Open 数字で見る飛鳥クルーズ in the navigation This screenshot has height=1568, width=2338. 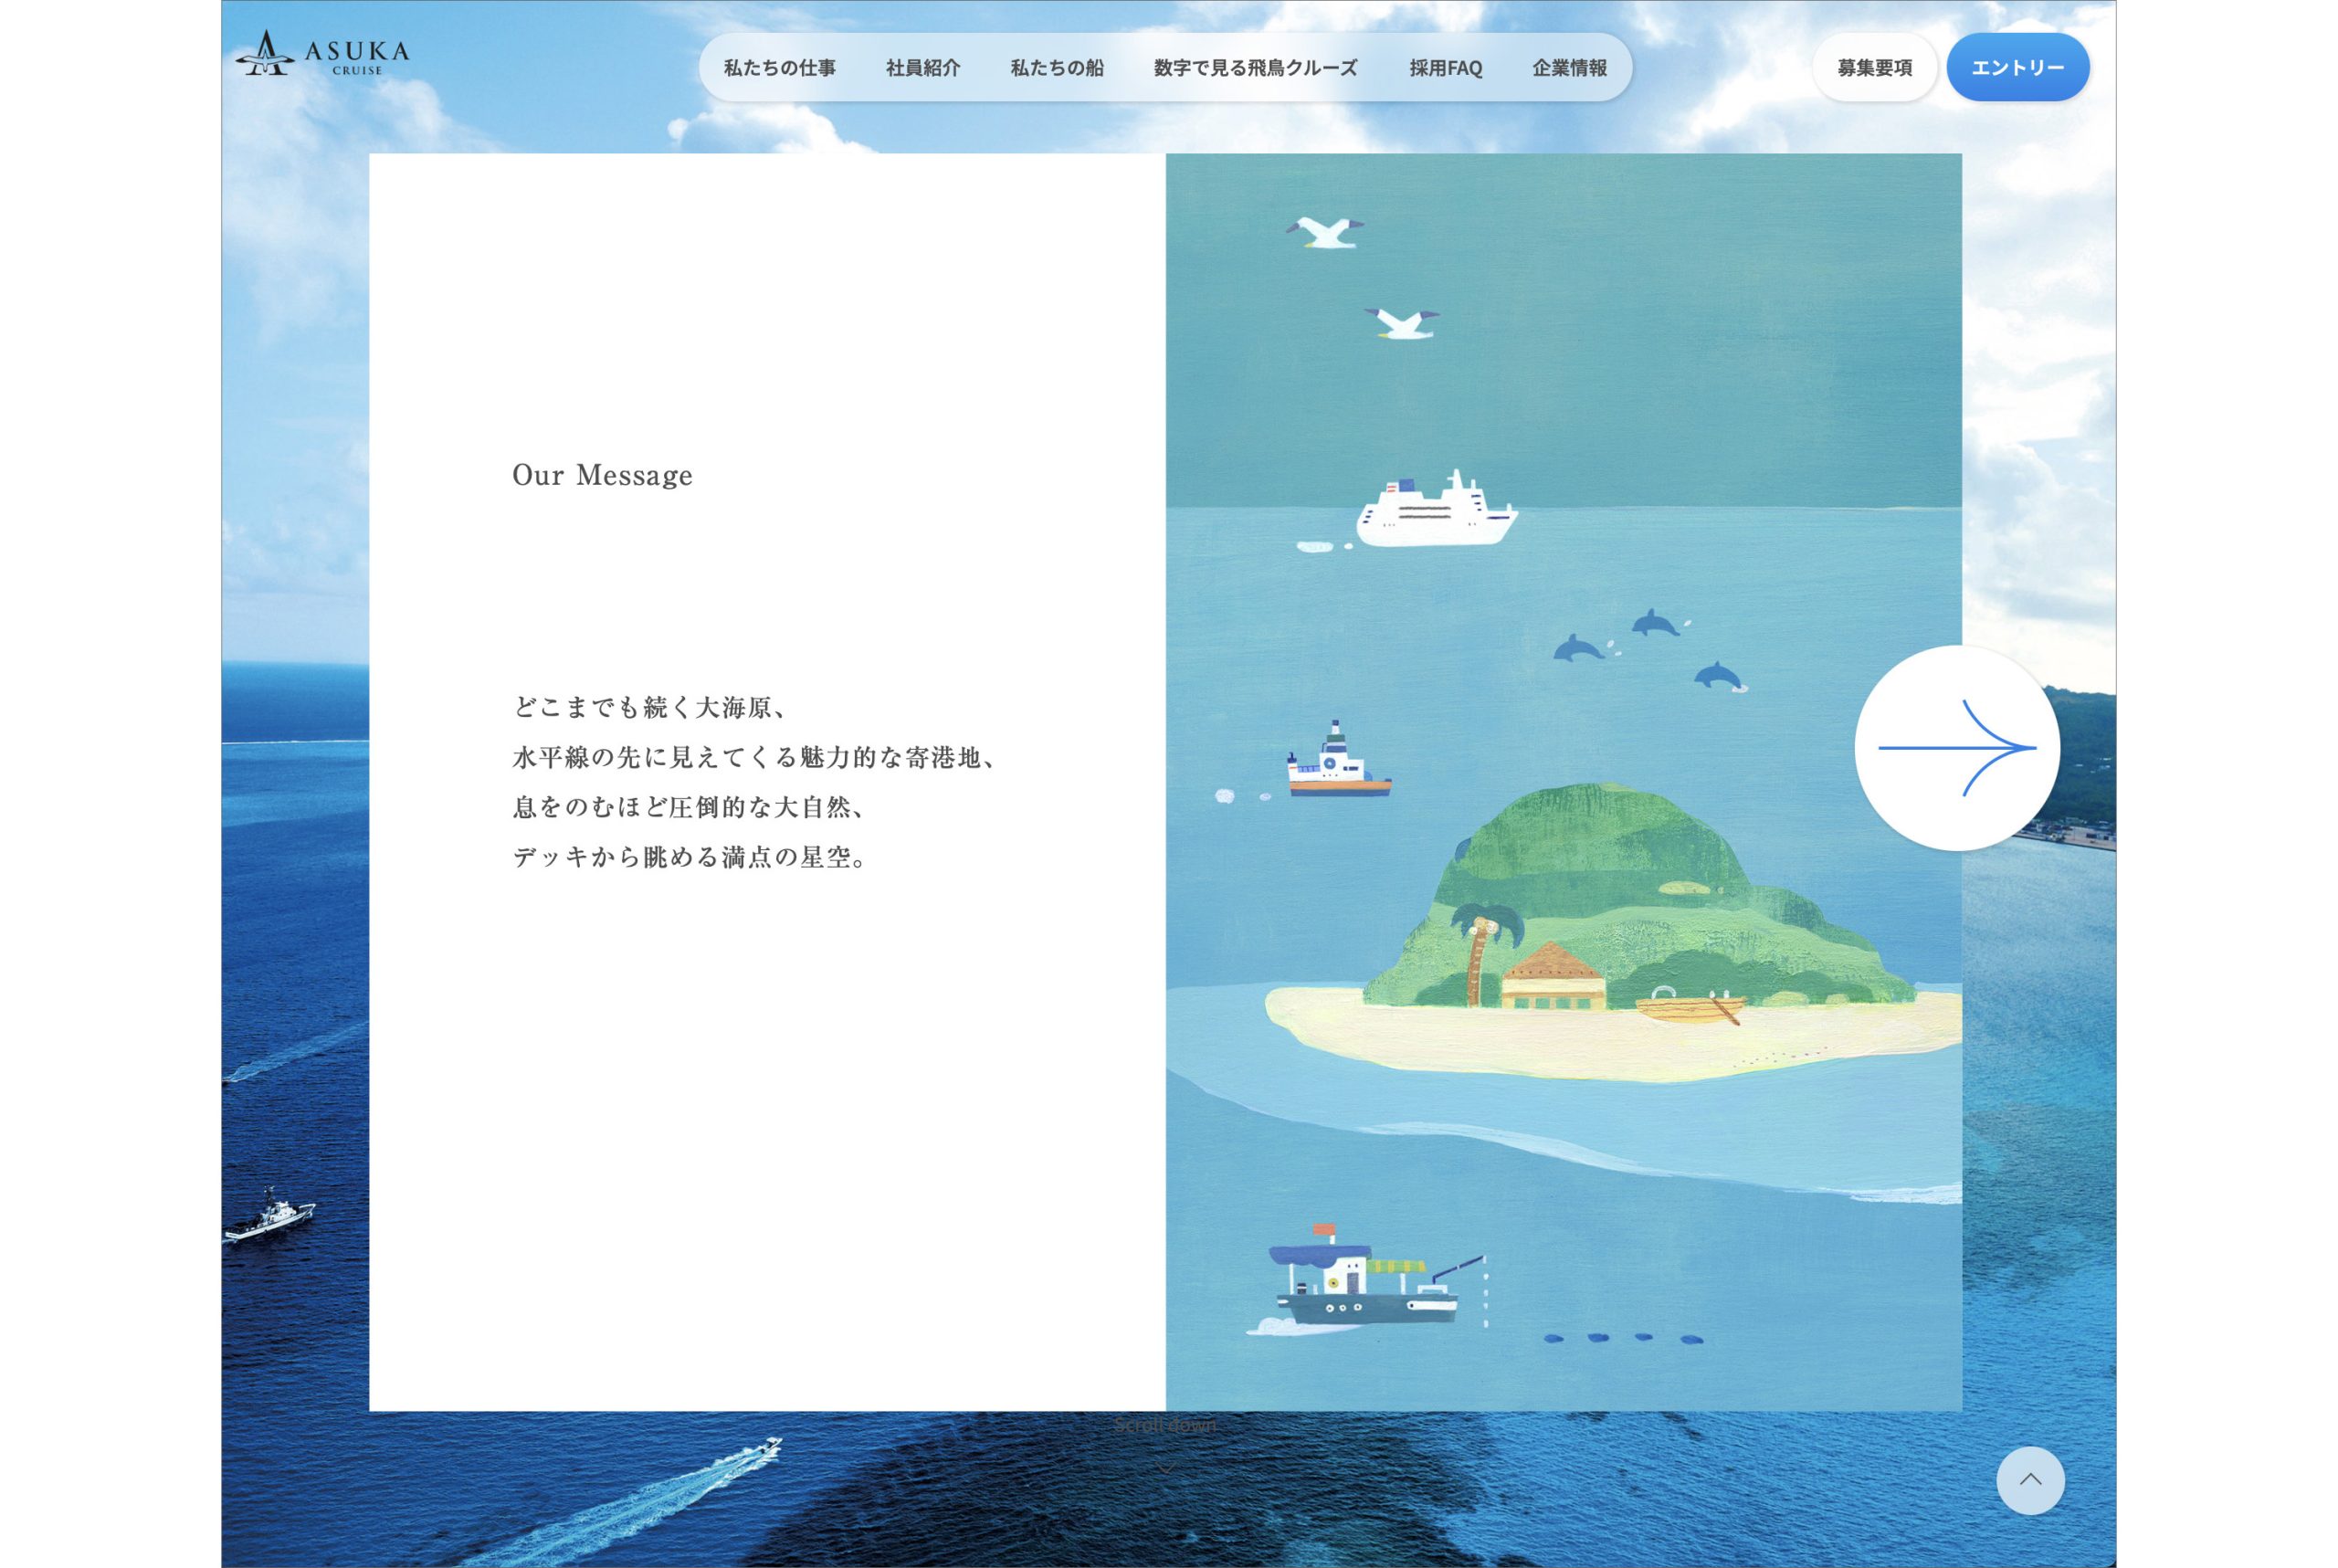click(x=1255, y=68)
